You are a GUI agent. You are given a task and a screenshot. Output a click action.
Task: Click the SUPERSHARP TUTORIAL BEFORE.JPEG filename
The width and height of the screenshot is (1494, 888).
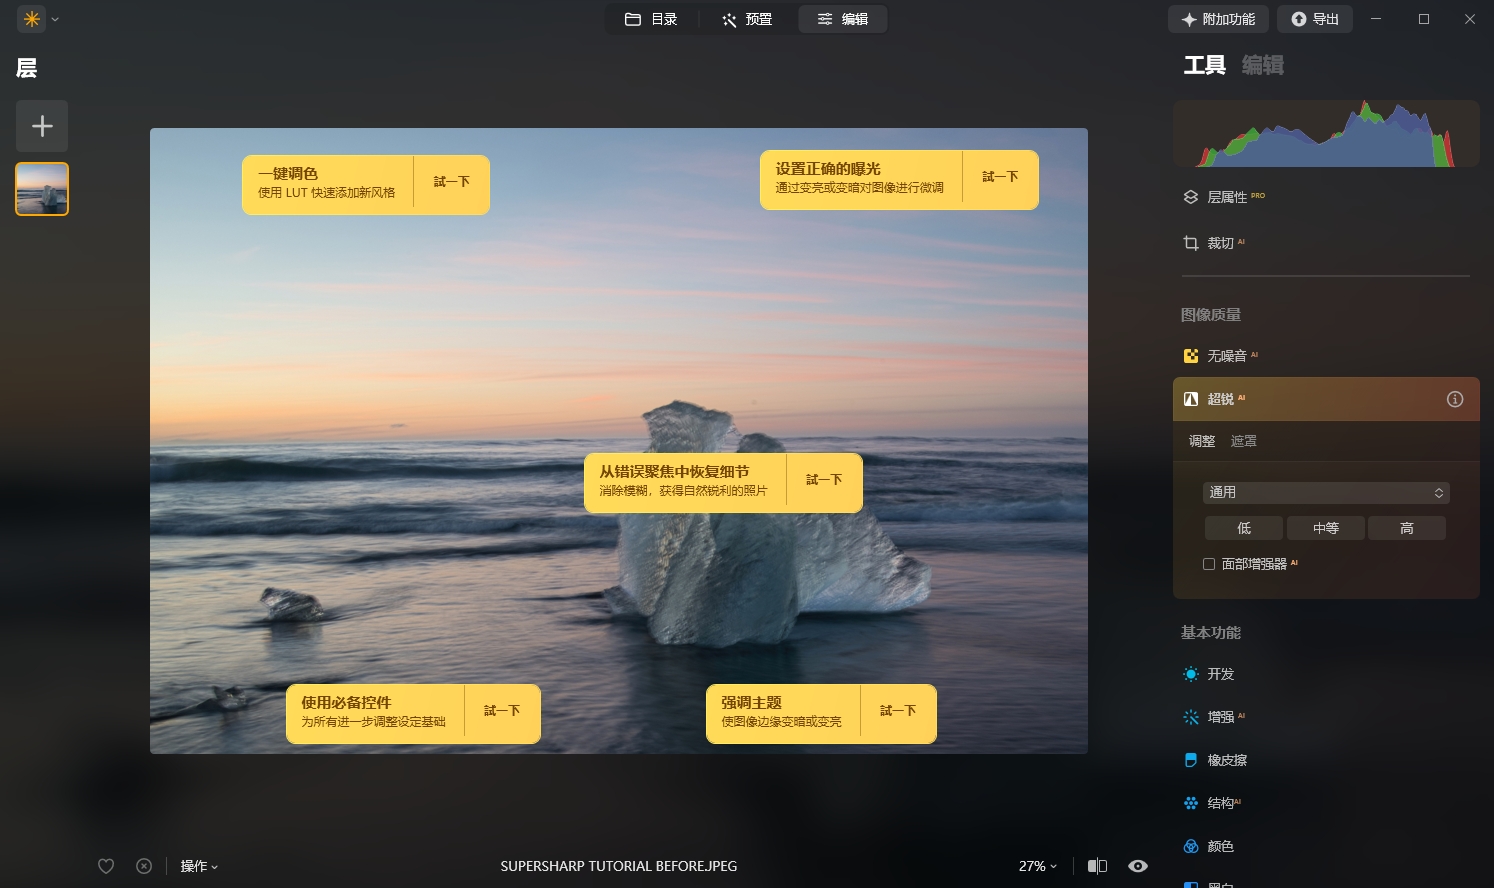coord(619,866)
